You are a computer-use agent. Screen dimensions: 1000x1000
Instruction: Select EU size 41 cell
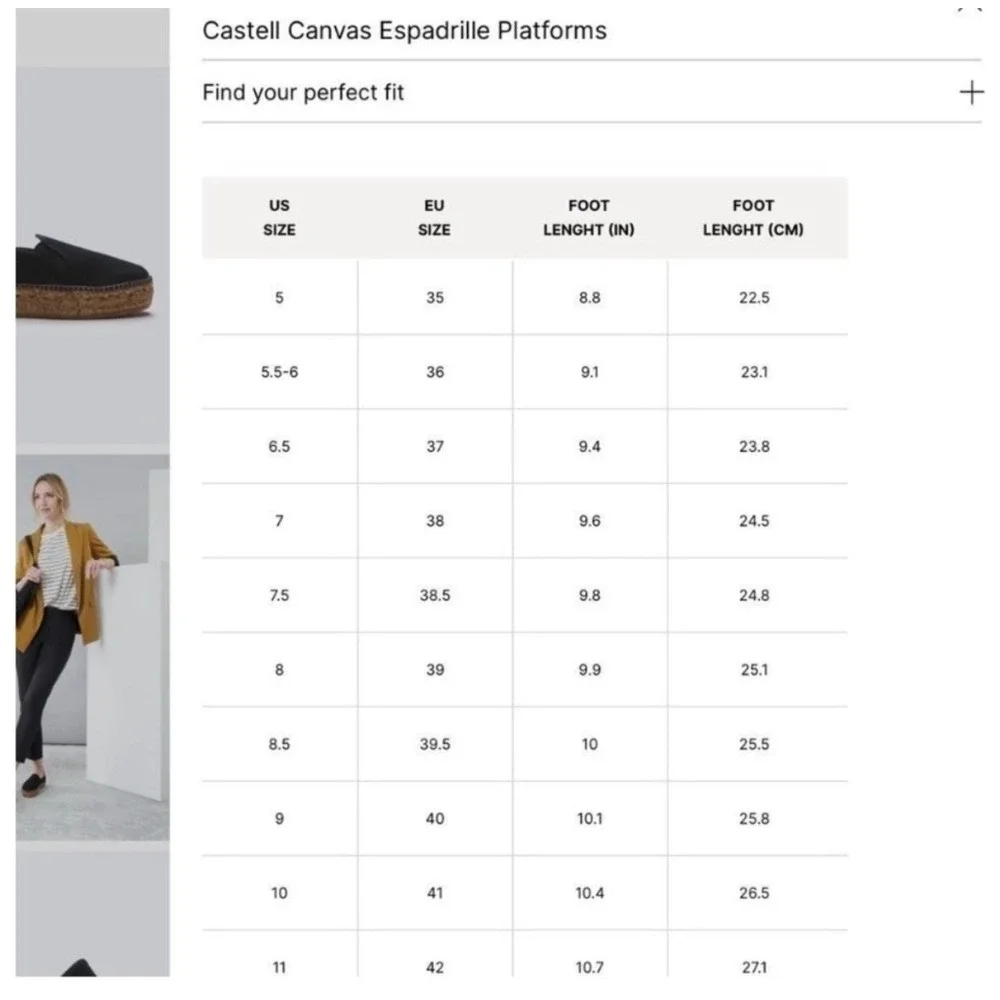tap(435, 893)
